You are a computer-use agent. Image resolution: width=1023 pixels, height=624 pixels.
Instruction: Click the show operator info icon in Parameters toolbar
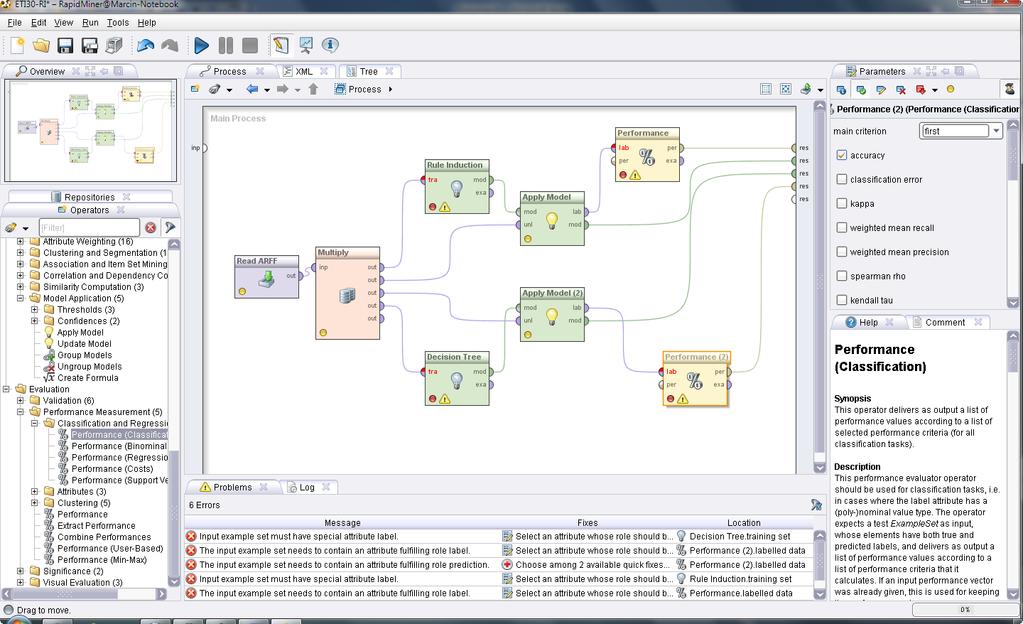point(841,89)
